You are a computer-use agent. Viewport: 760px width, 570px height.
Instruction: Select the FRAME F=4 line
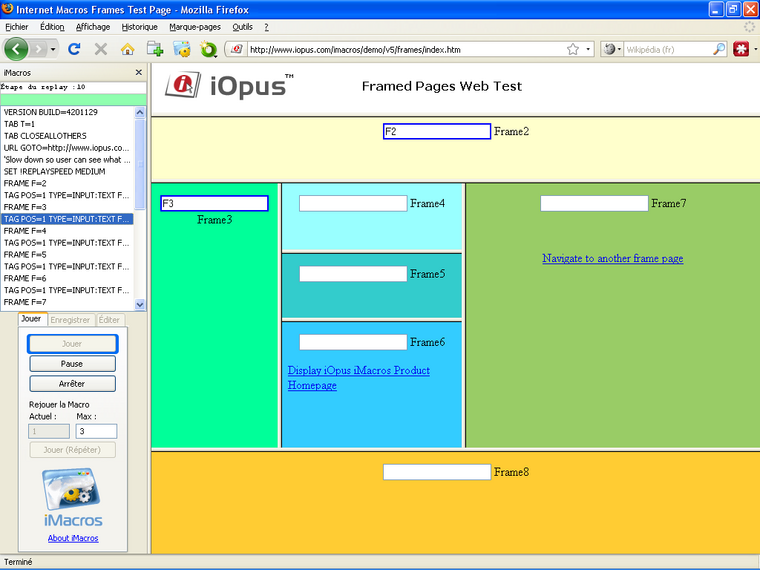pyautogui.click(x=67, y=231)
